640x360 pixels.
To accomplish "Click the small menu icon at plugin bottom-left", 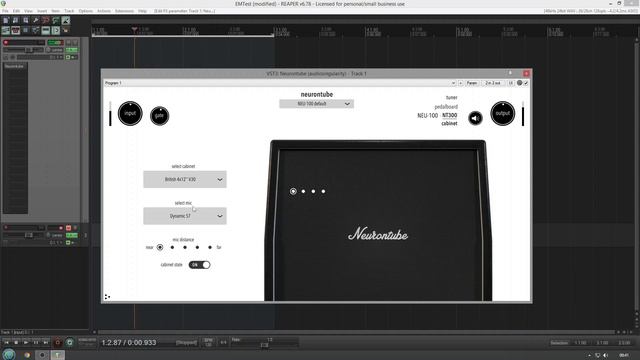I will [x=107, y=297].
